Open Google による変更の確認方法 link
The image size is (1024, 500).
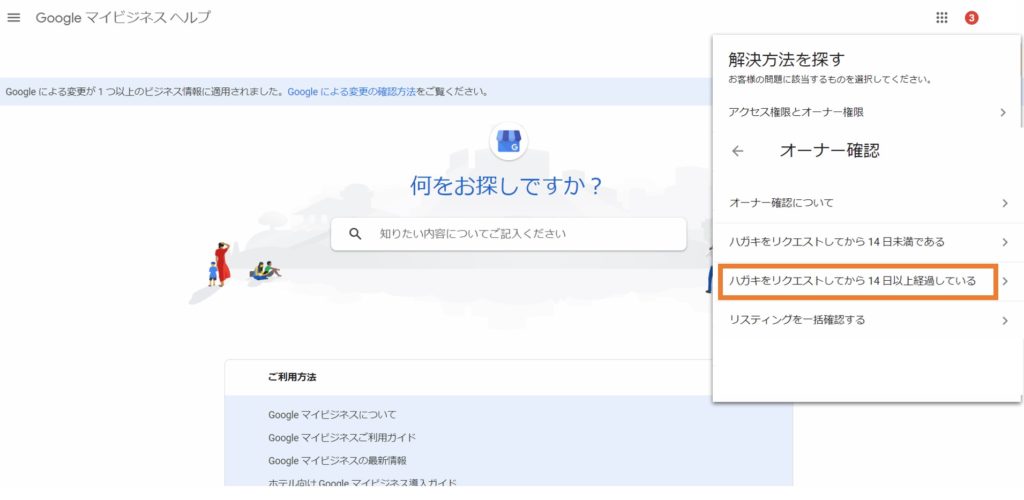click(351, 91)
